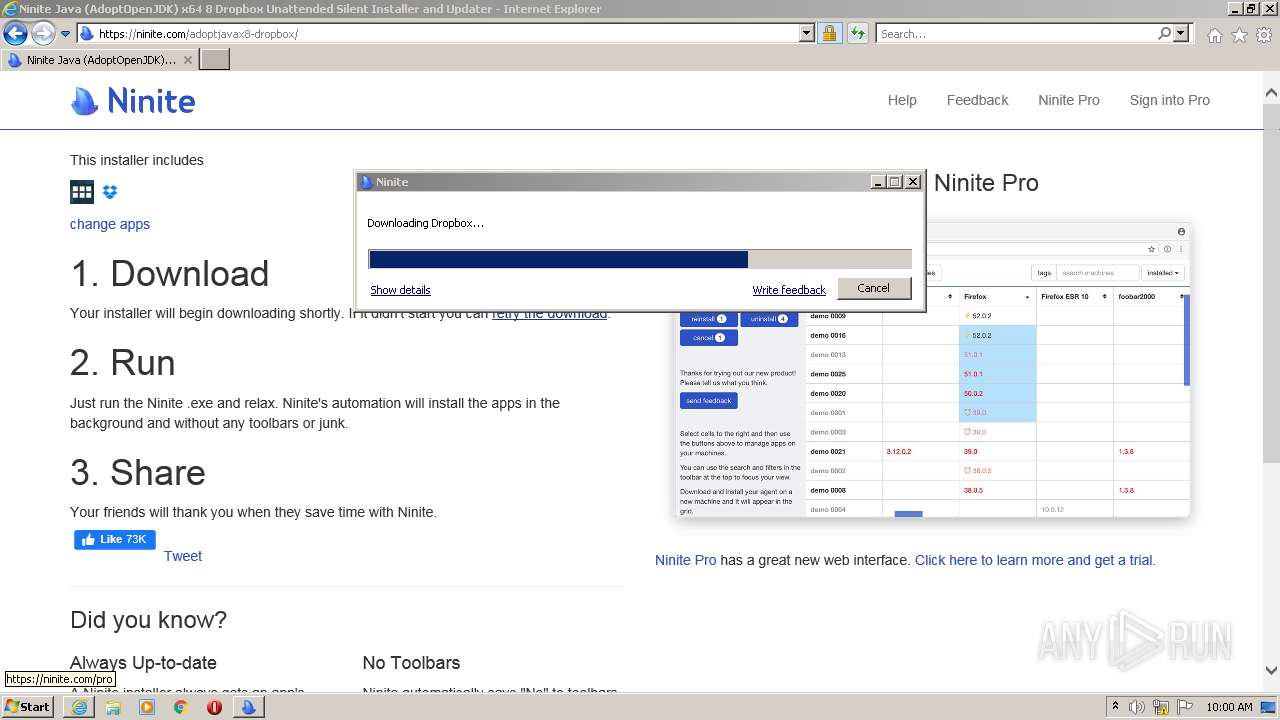
Task: Expand the address bar autocomplete dropdown
Action: point(807,34)
